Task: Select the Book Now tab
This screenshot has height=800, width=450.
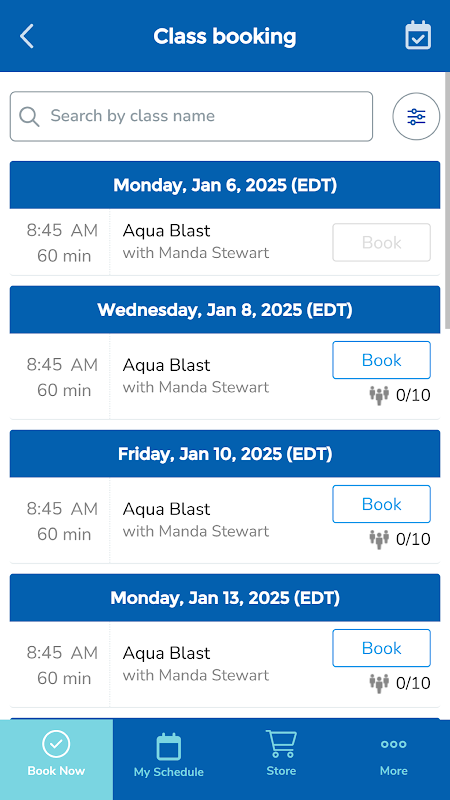Action: 56,754
